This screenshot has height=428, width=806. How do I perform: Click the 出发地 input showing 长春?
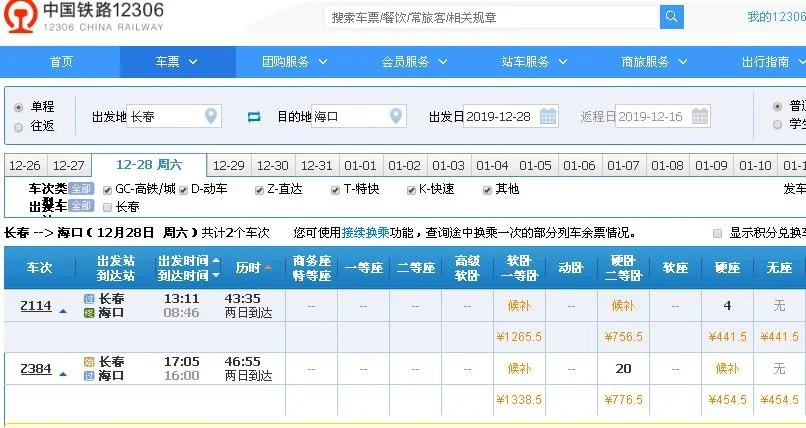coord(174,116)
